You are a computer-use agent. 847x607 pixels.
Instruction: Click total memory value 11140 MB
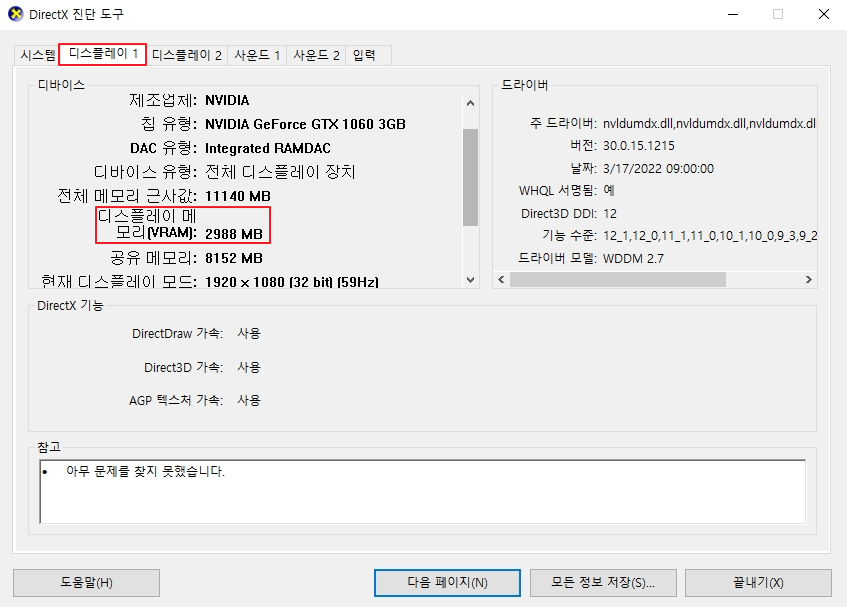click(x=238, y=197)
